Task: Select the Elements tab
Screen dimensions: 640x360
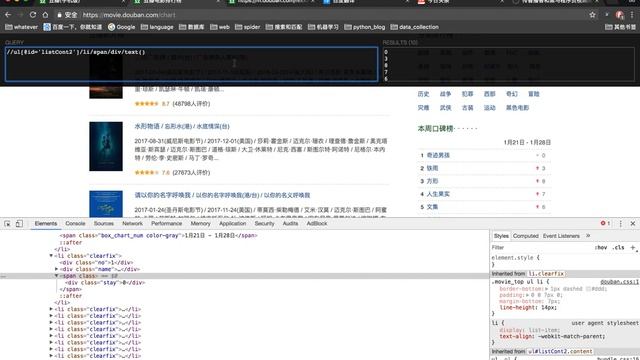Action: (46, 223)
